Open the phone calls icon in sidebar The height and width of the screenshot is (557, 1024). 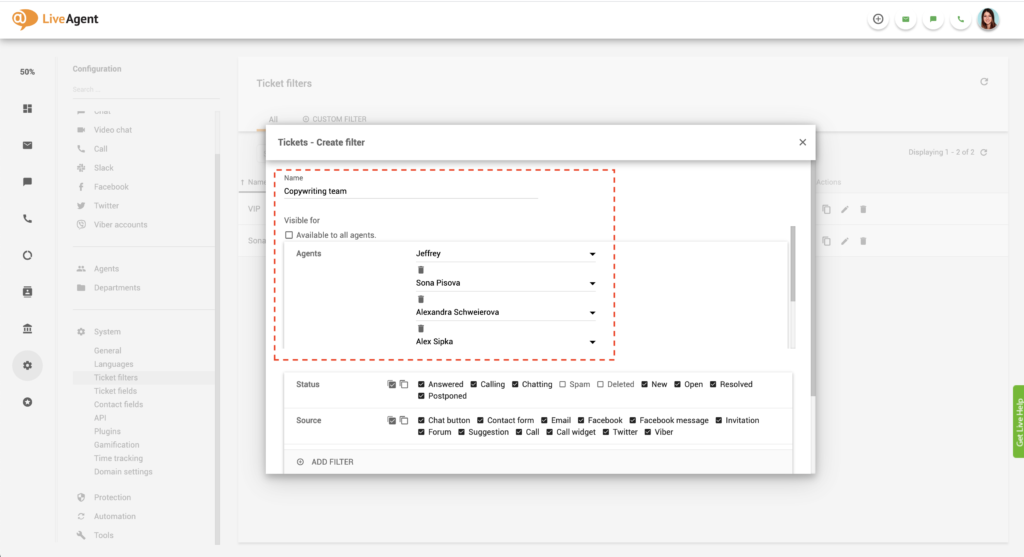[x=28, y=218]
